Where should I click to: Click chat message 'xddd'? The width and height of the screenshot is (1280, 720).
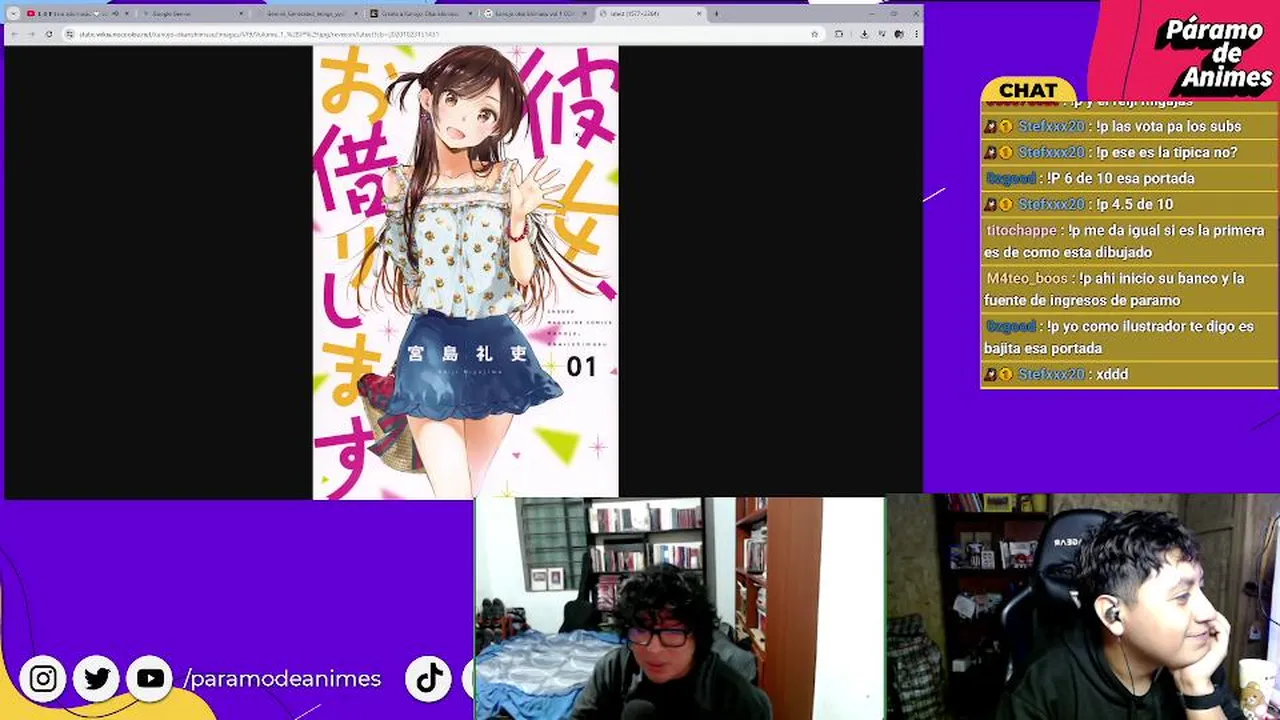[x=1112, y=374]
